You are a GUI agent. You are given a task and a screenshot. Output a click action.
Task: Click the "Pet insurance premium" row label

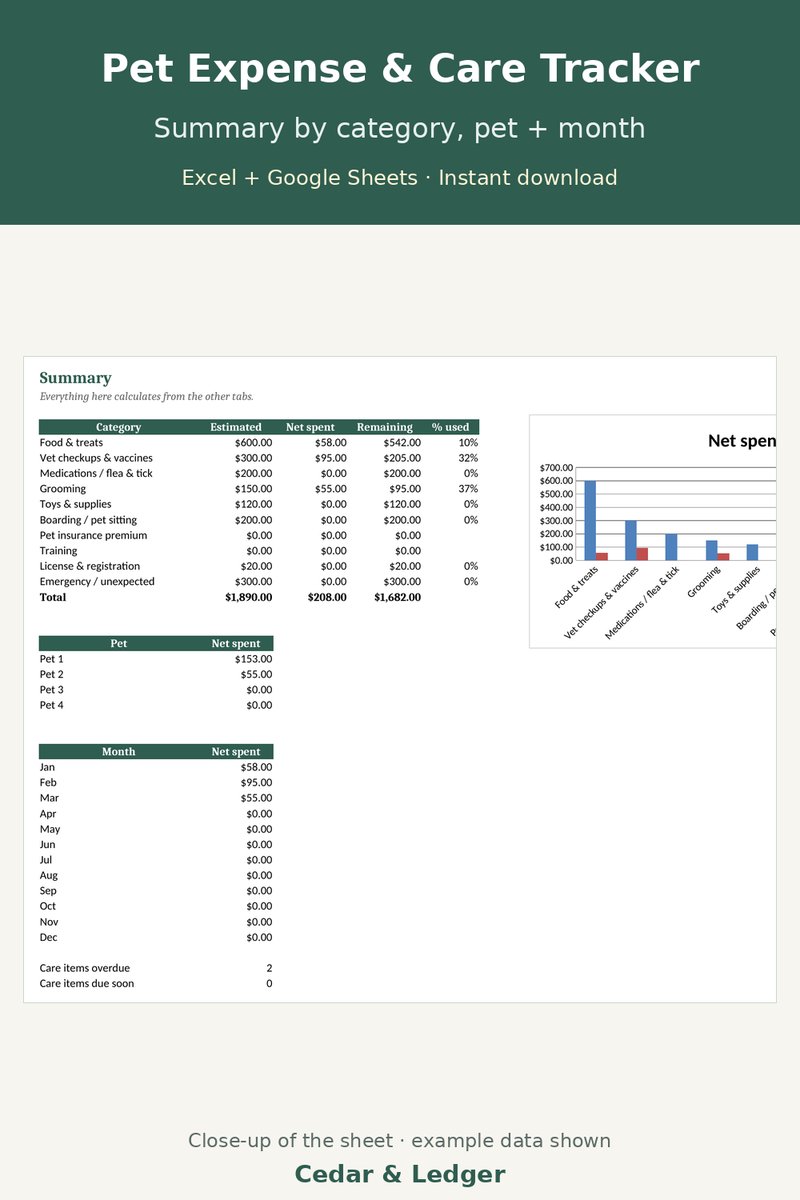[x=93, y=535]
